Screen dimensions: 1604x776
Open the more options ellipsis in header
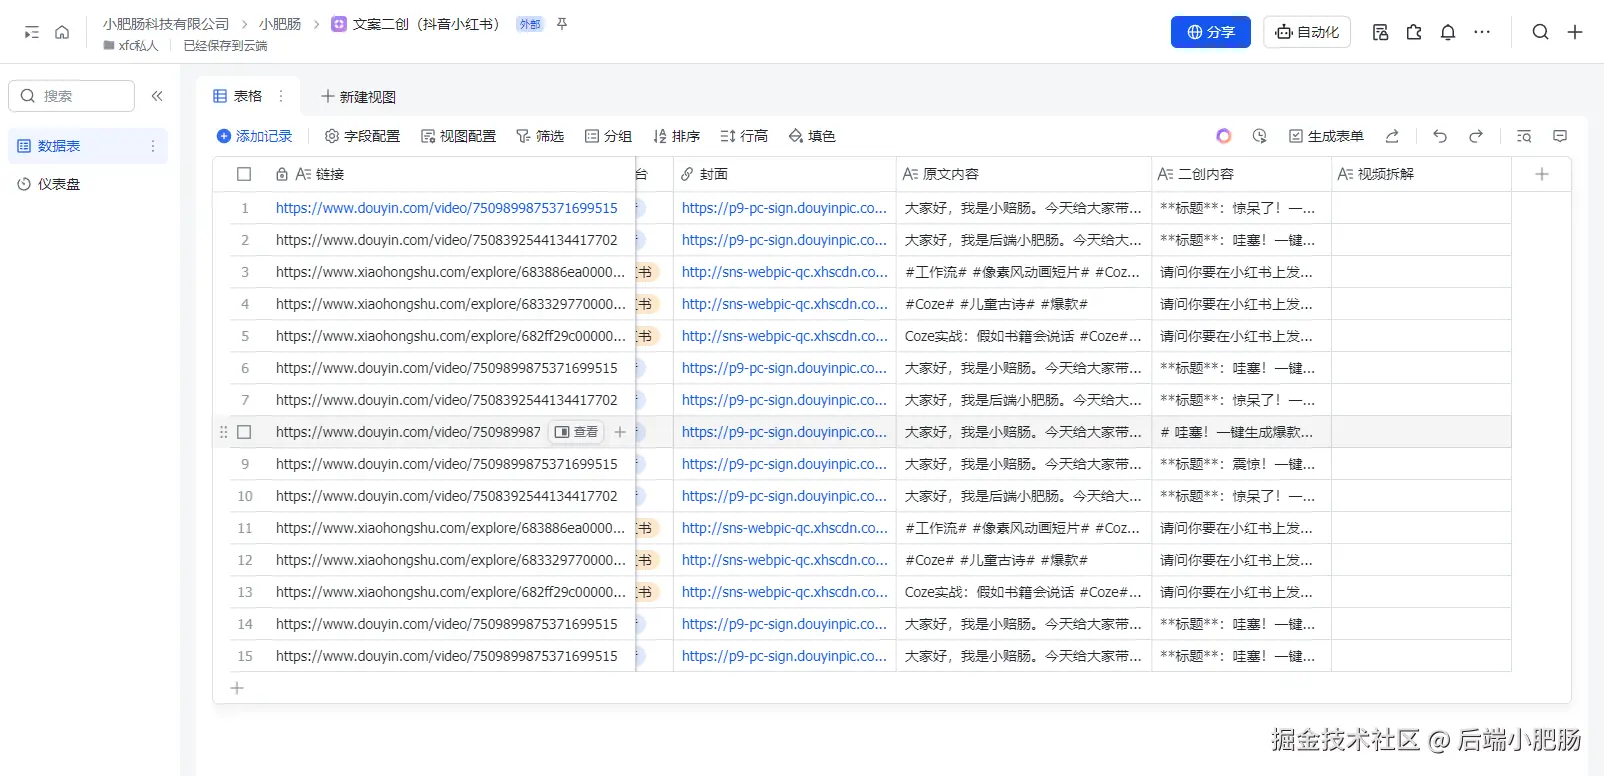(x=1482, y=32)
